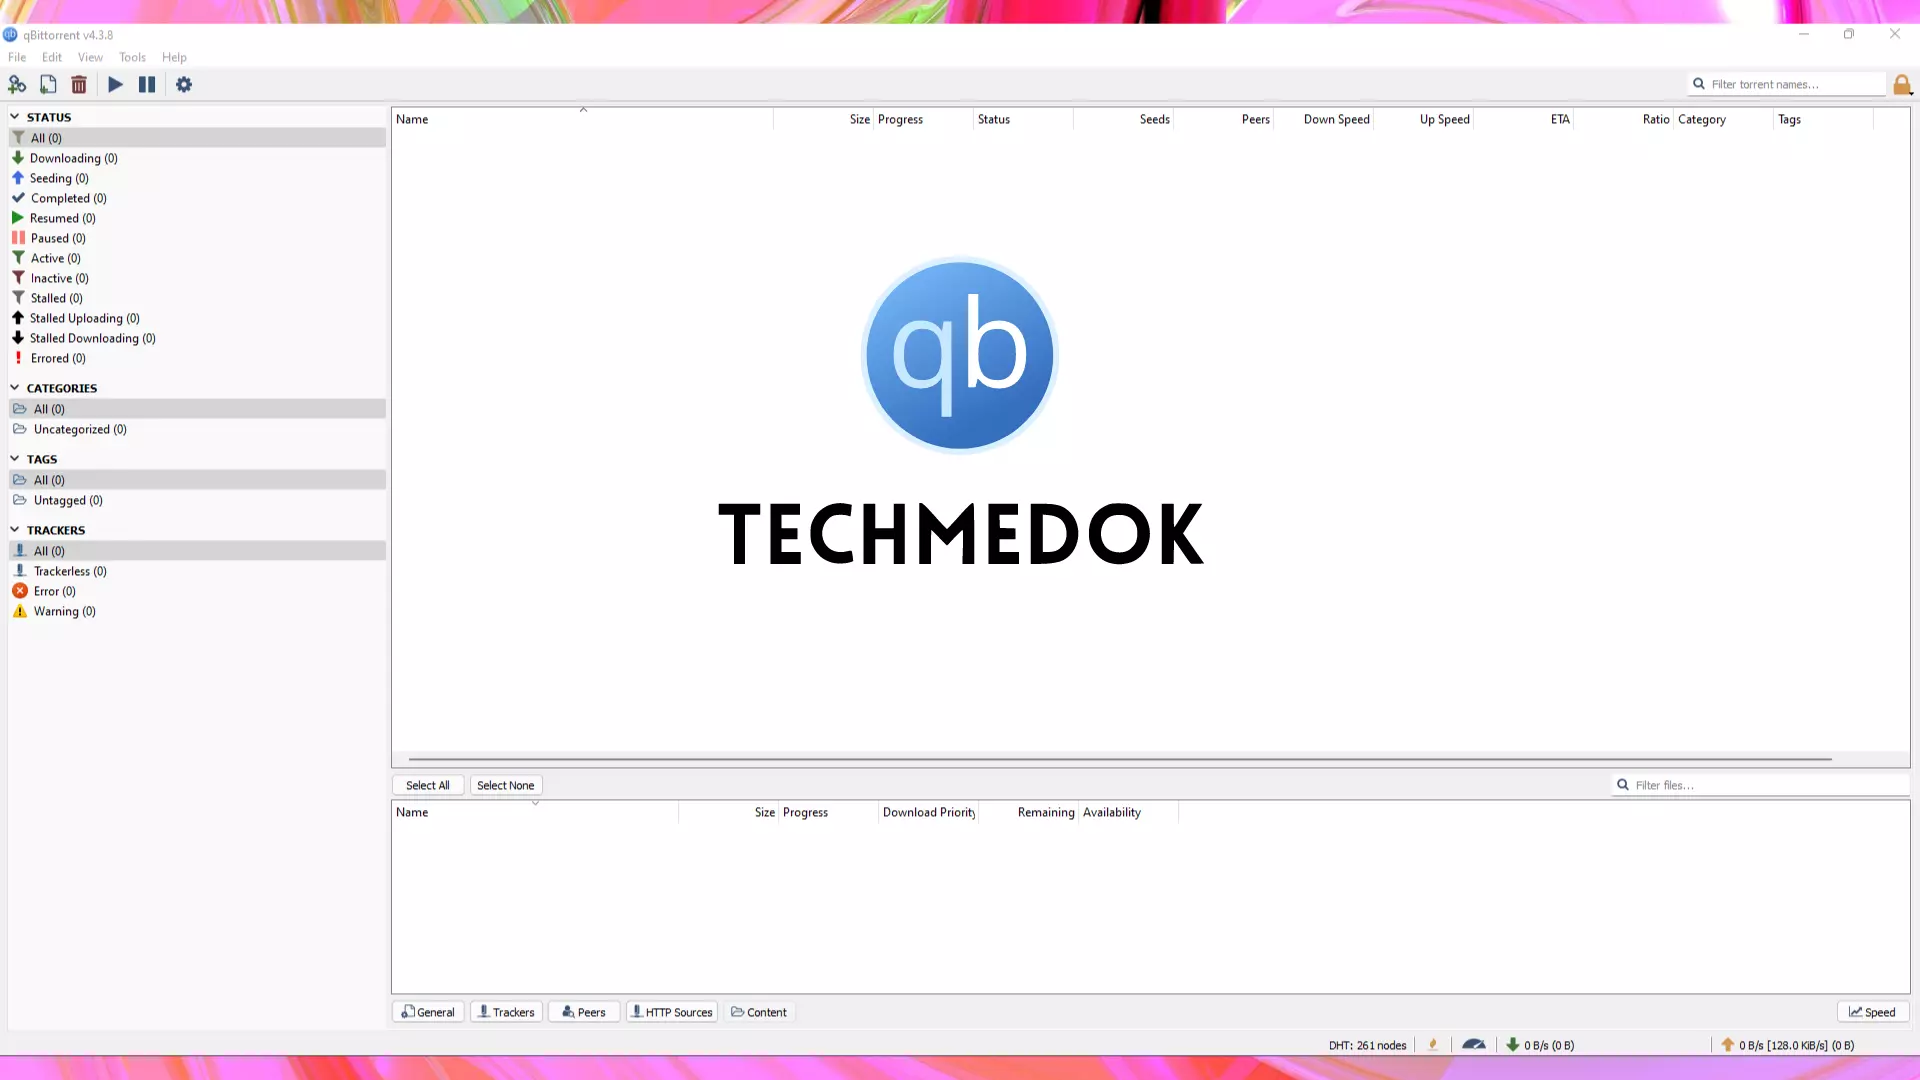Select All (0) under CATEGORIES

tap(197, 409)
